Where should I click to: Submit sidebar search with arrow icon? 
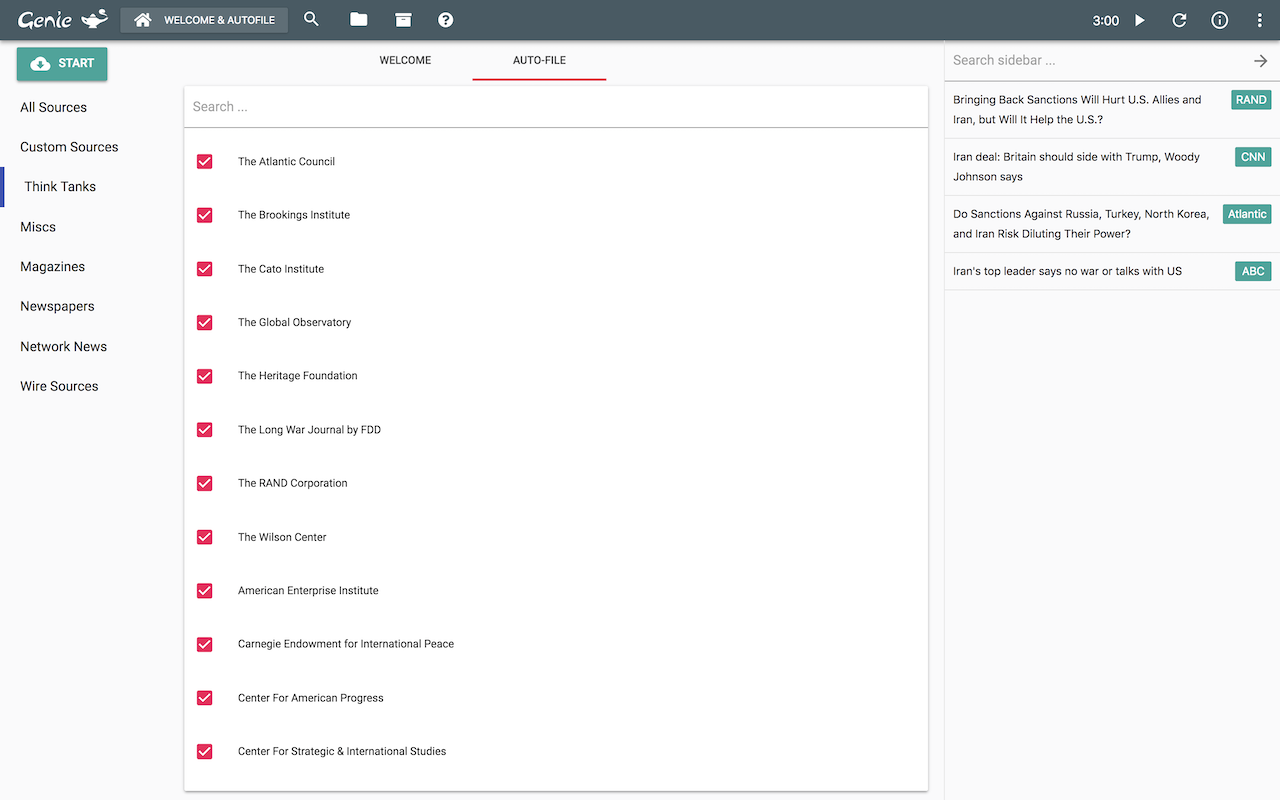point(1260,61)
